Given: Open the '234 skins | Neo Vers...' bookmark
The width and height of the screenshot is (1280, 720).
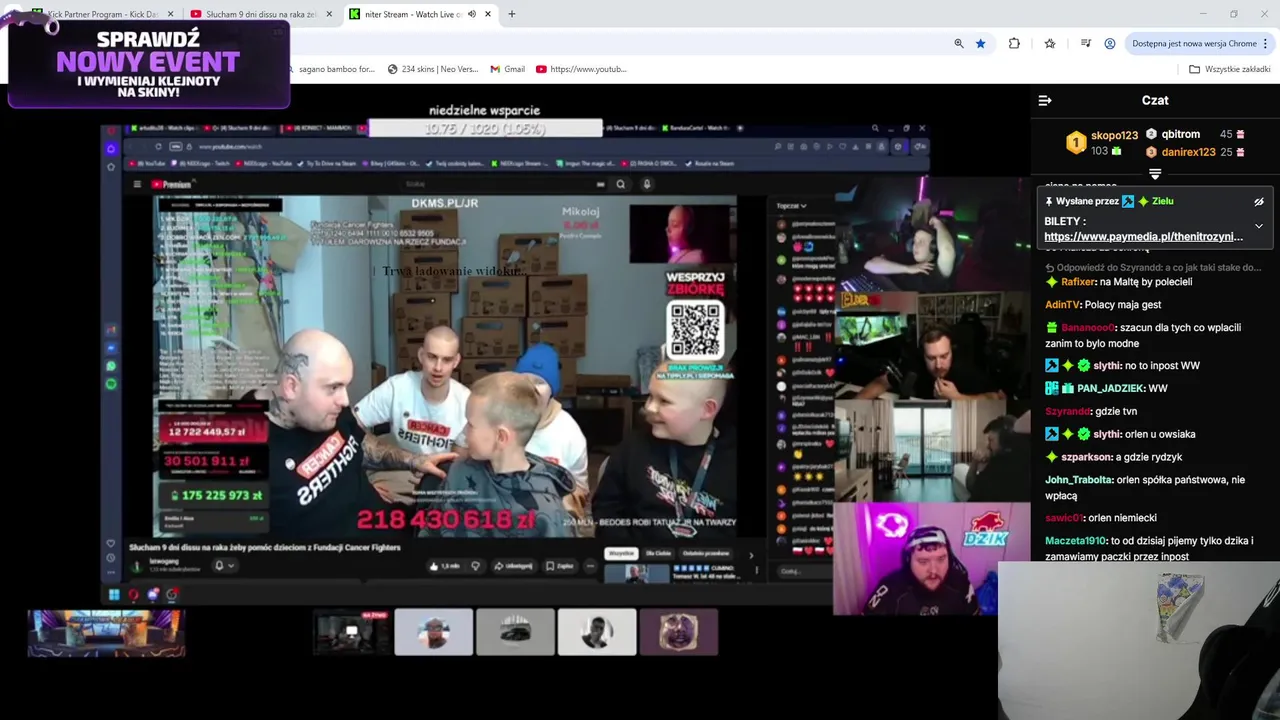Looking at the screenshot, I should (432, 69).
